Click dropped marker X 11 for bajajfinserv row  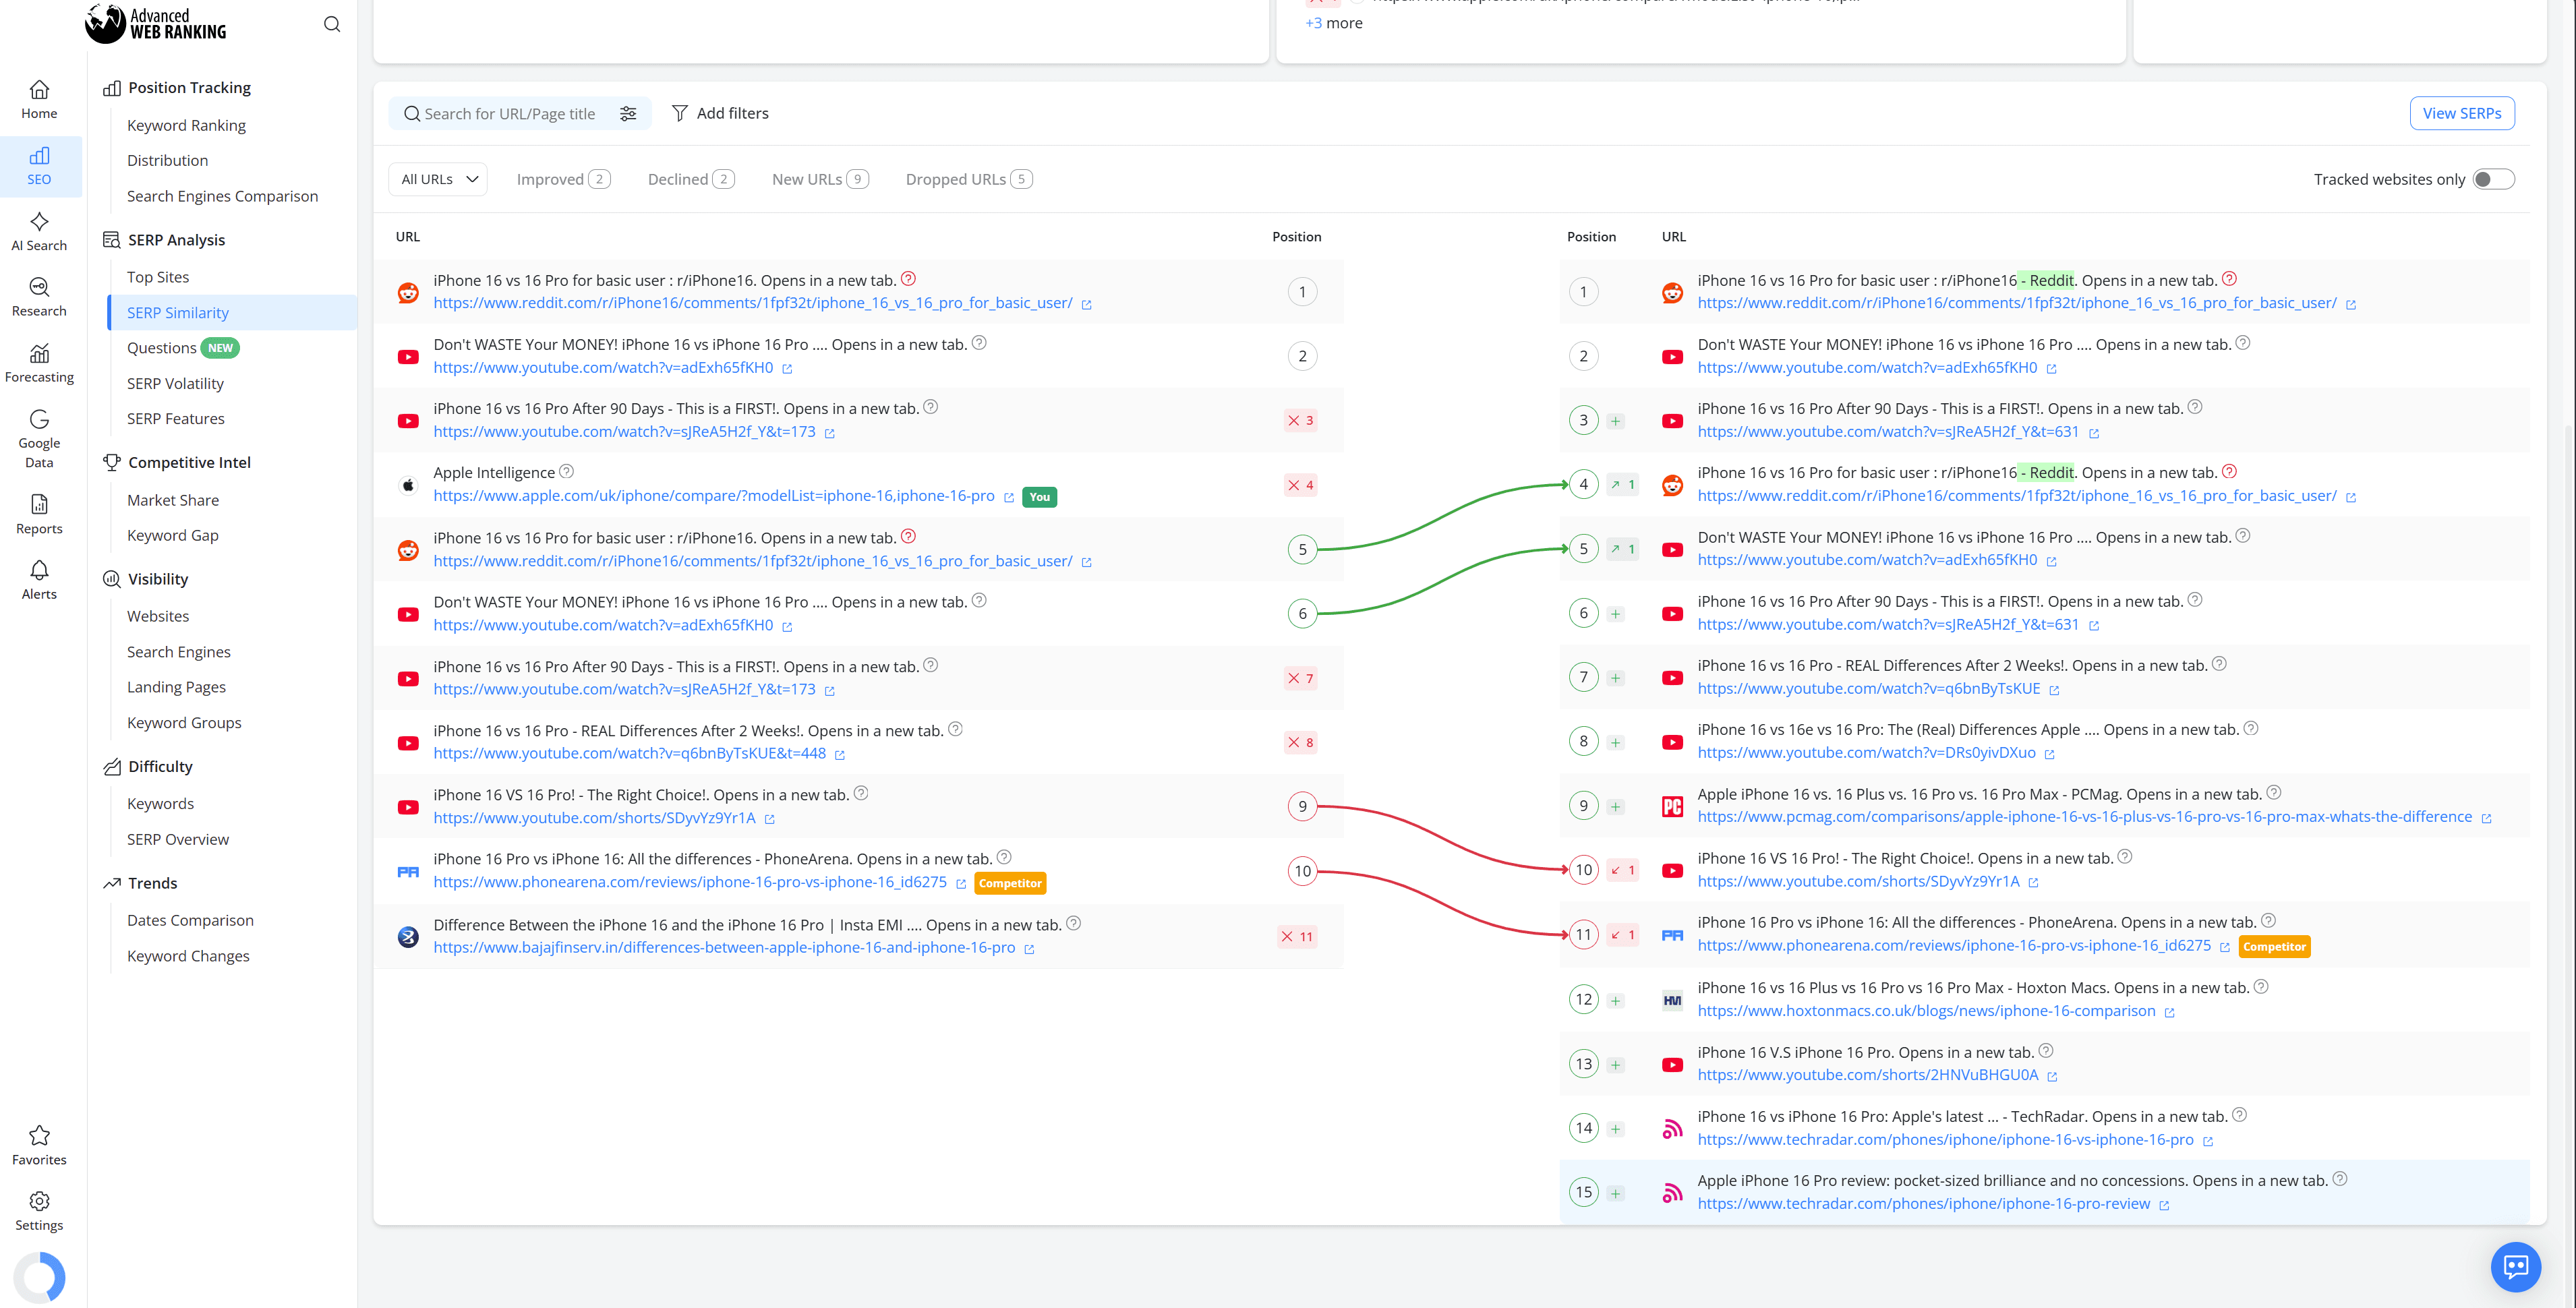(x=1297, y=937)
